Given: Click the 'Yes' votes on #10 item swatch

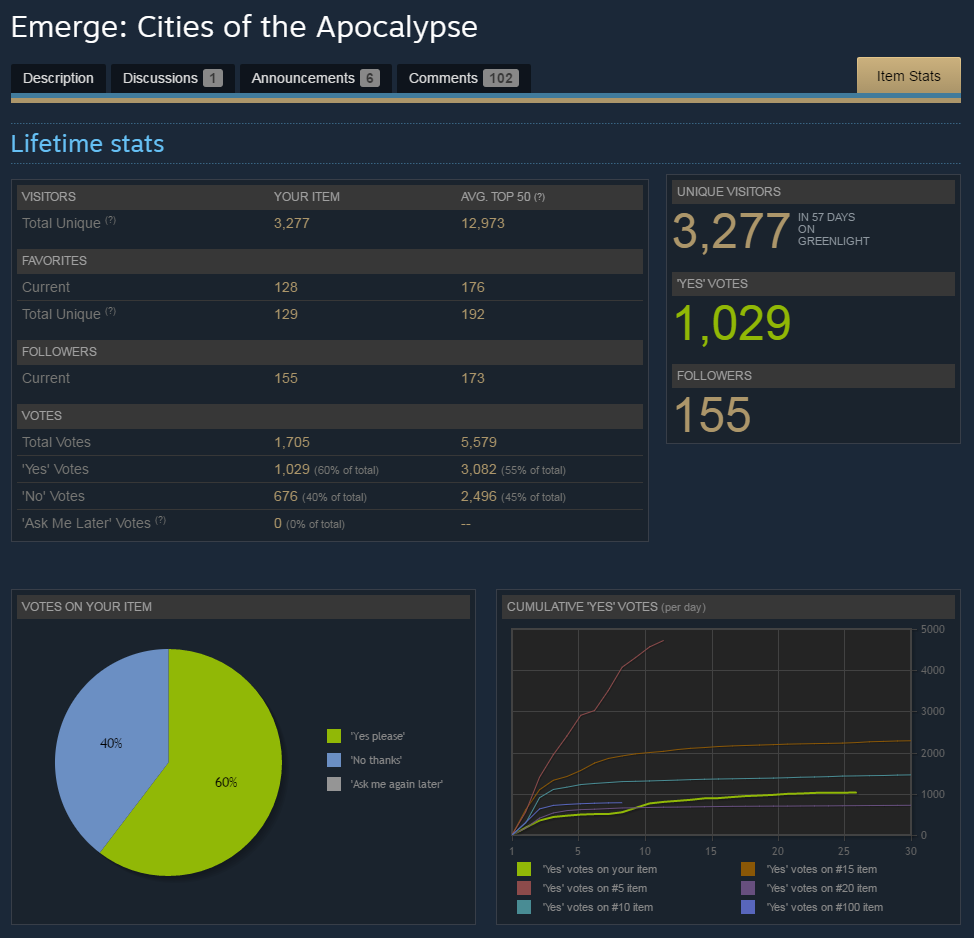Looking at the screenshot, I should [524, 907].
